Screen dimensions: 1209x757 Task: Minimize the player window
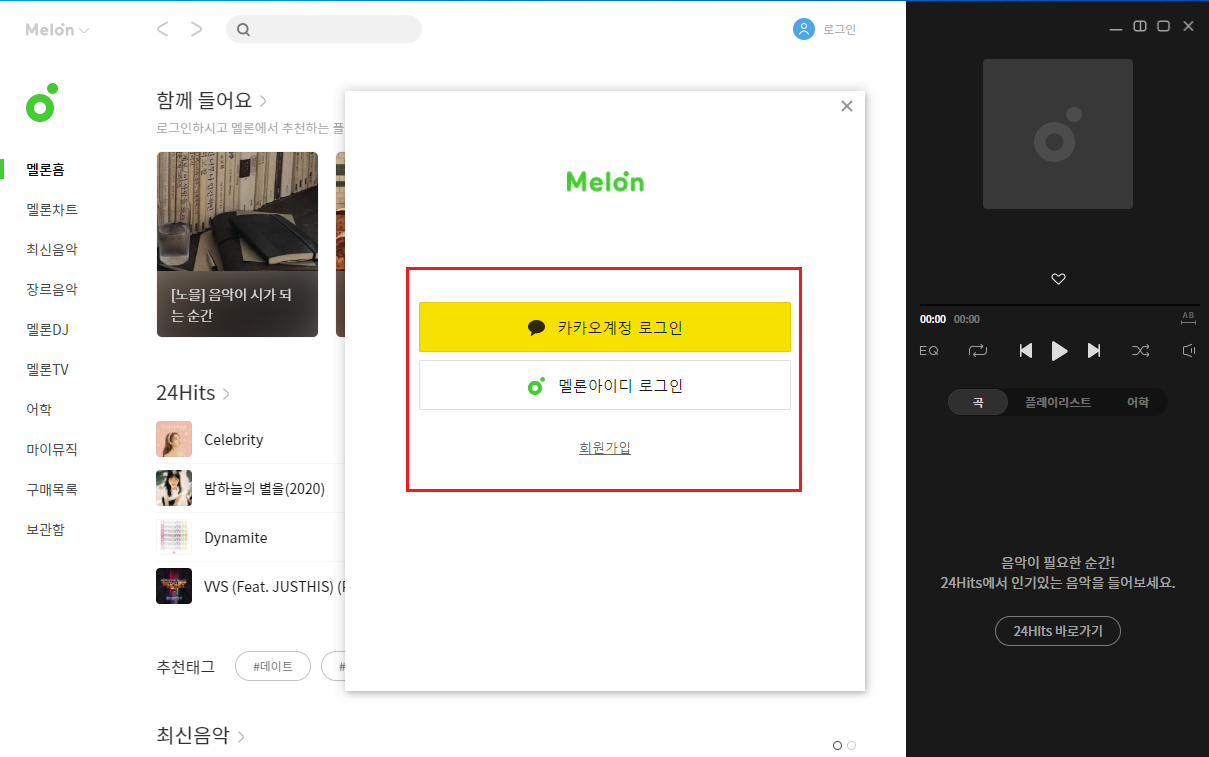(1116, 27)
